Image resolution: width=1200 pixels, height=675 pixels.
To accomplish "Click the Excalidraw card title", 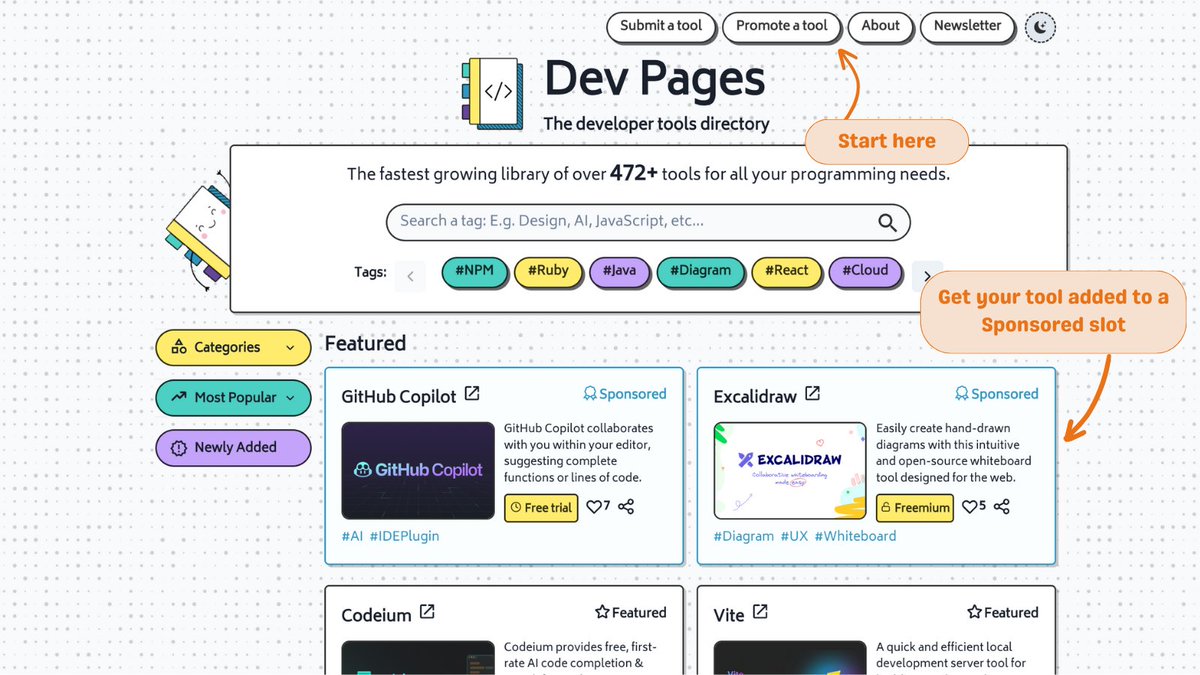I will (755, 397).
